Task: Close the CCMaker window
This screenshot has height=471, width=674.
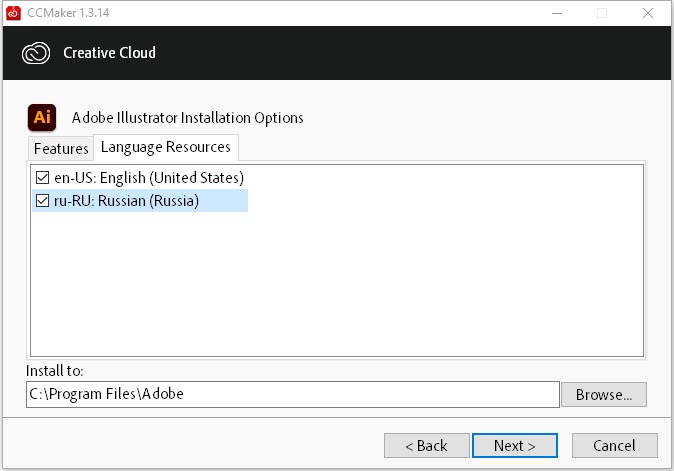Action: pyautogui.click(x=648, y=13)
